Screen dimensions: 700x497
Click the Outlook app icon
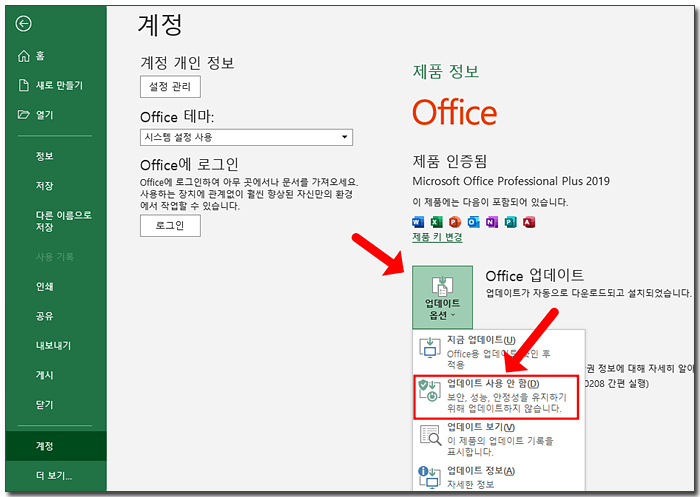point(473,222)
